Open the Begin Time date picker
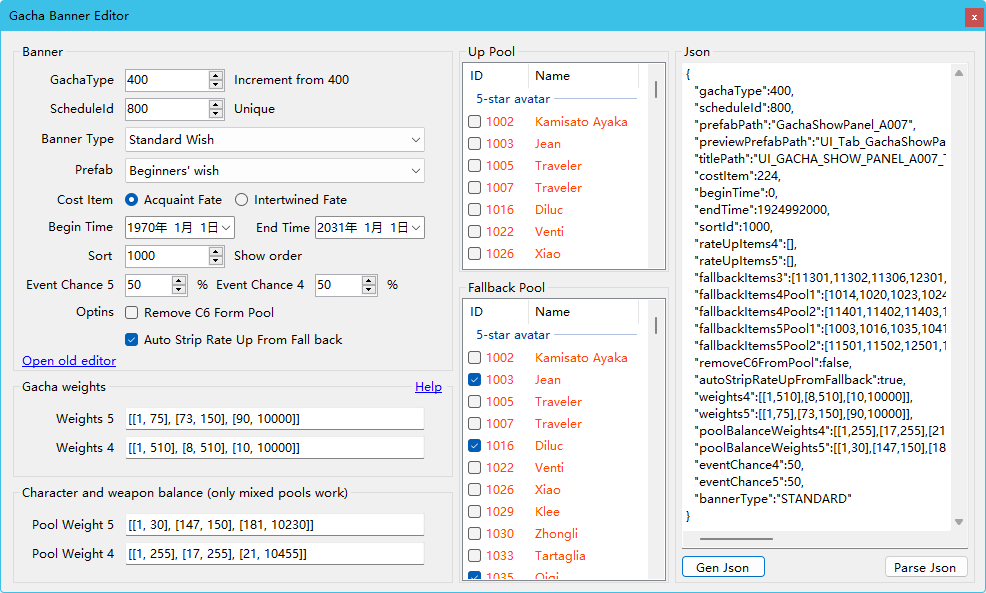This screenshot has height=593, width=986. (226, 228)
